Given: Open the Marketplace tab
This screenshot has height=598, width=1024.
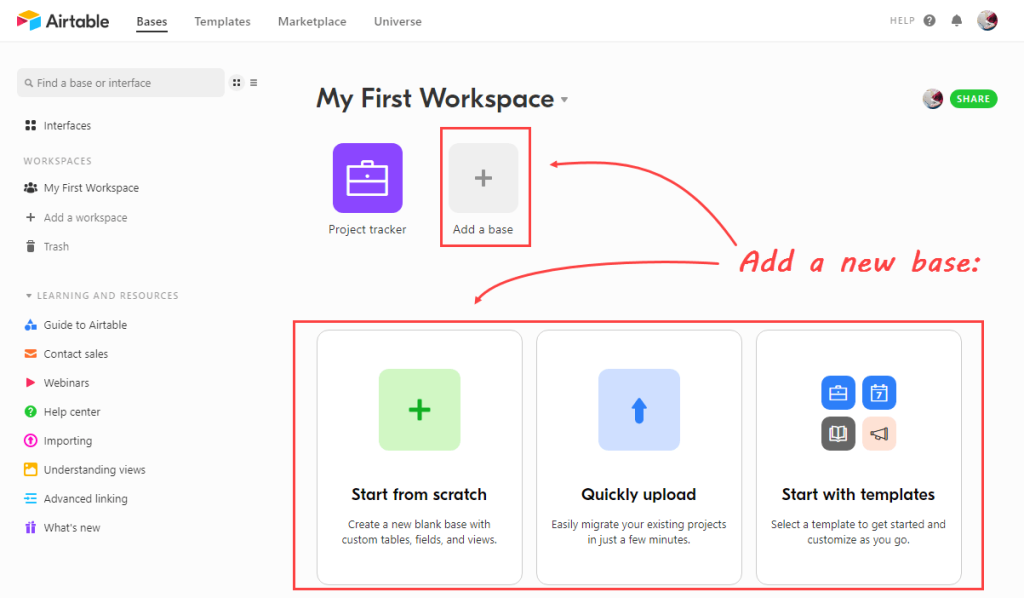Looking at the screenshot, I should (x=312, y=22).
